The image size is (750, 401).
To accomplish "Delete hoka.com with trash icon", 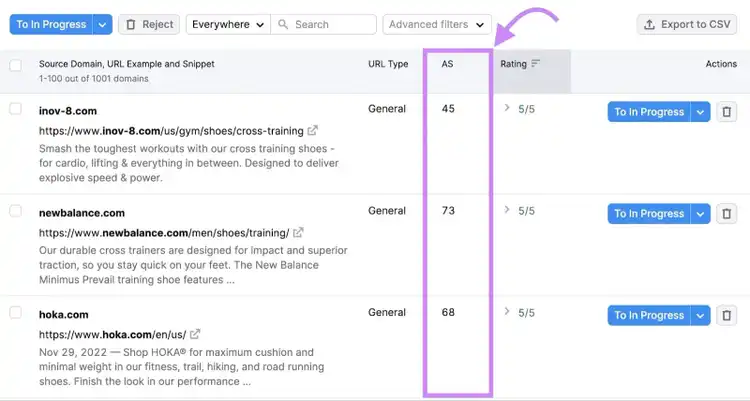I will click(x=727, y=315).
